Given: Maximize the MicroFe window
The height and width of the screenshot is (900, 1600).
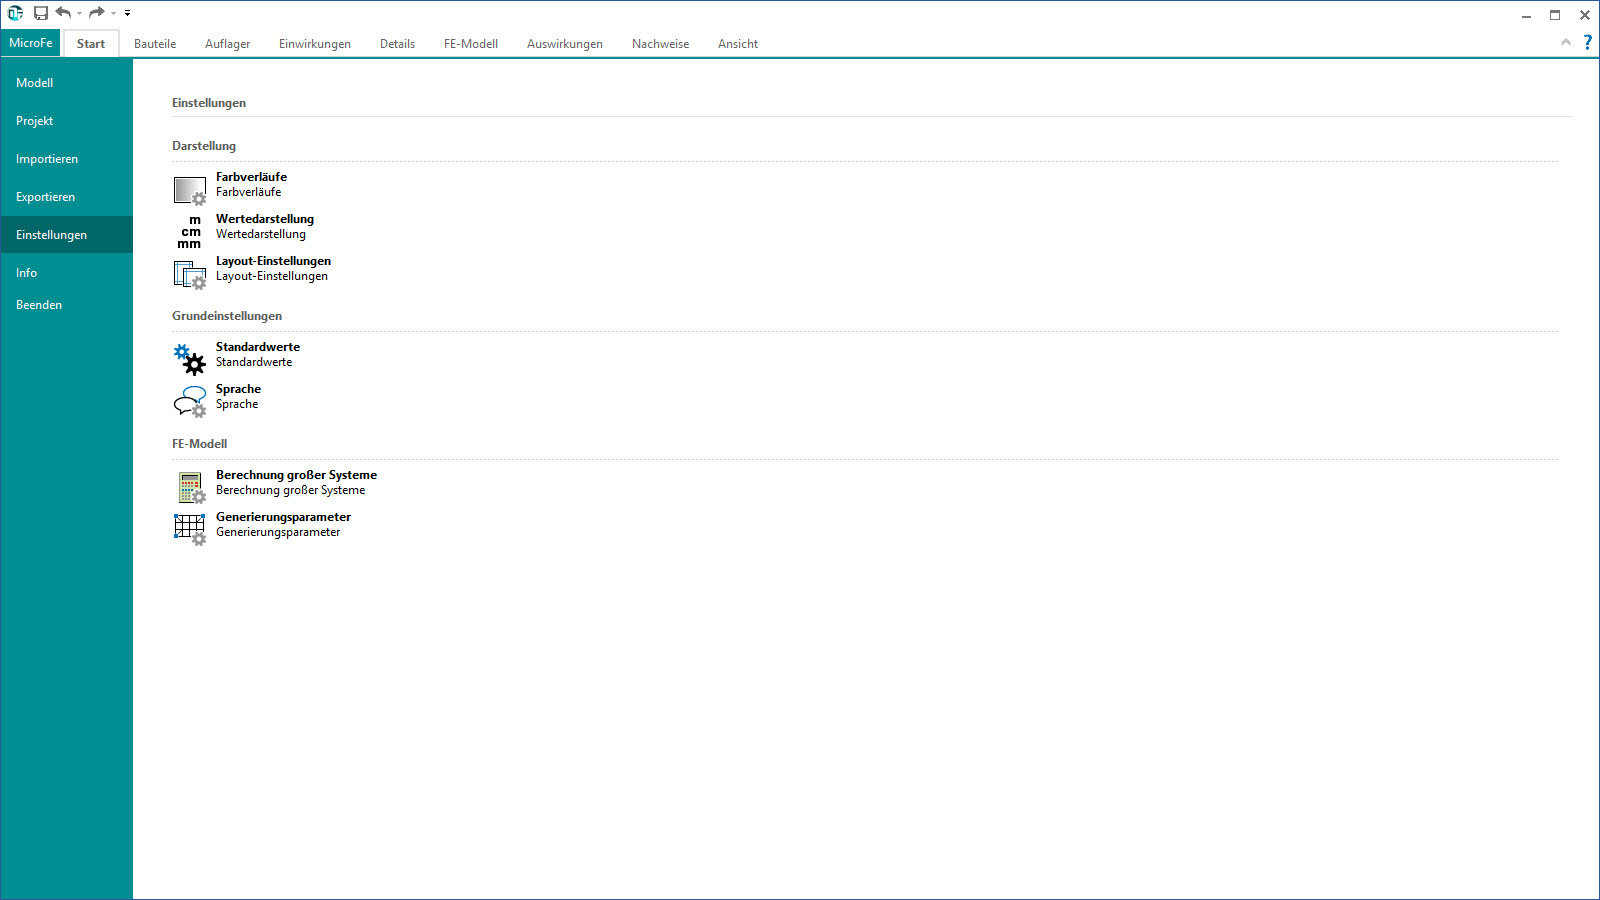Looking at the screenshot, I should tap(1555, 15).
